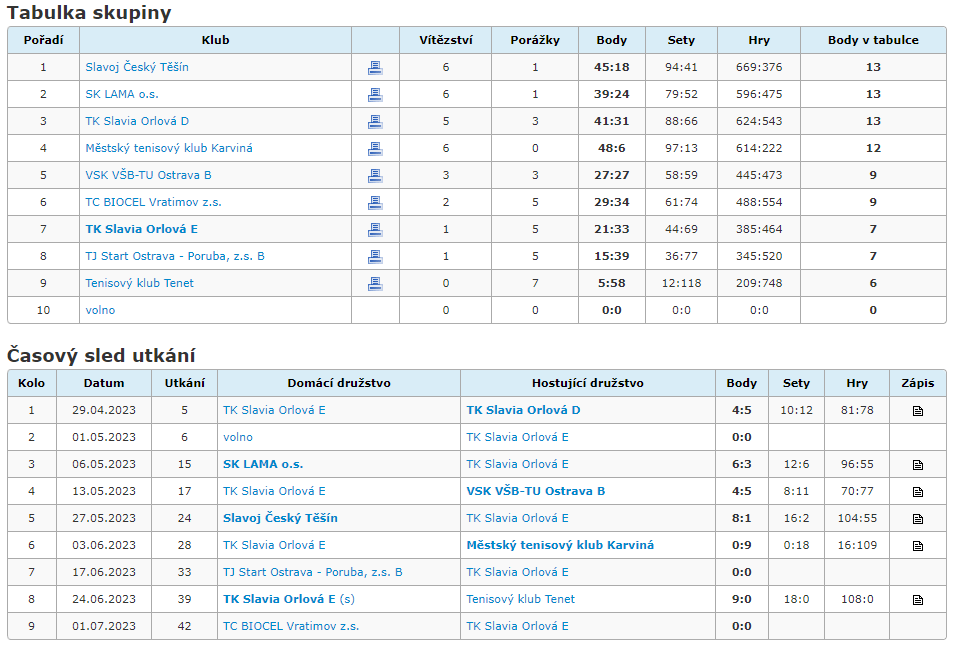Viewport: 954px width, 651px height.
Task: Open Slavoj Český Těšín in standings table
Action: tap(137, 67)
